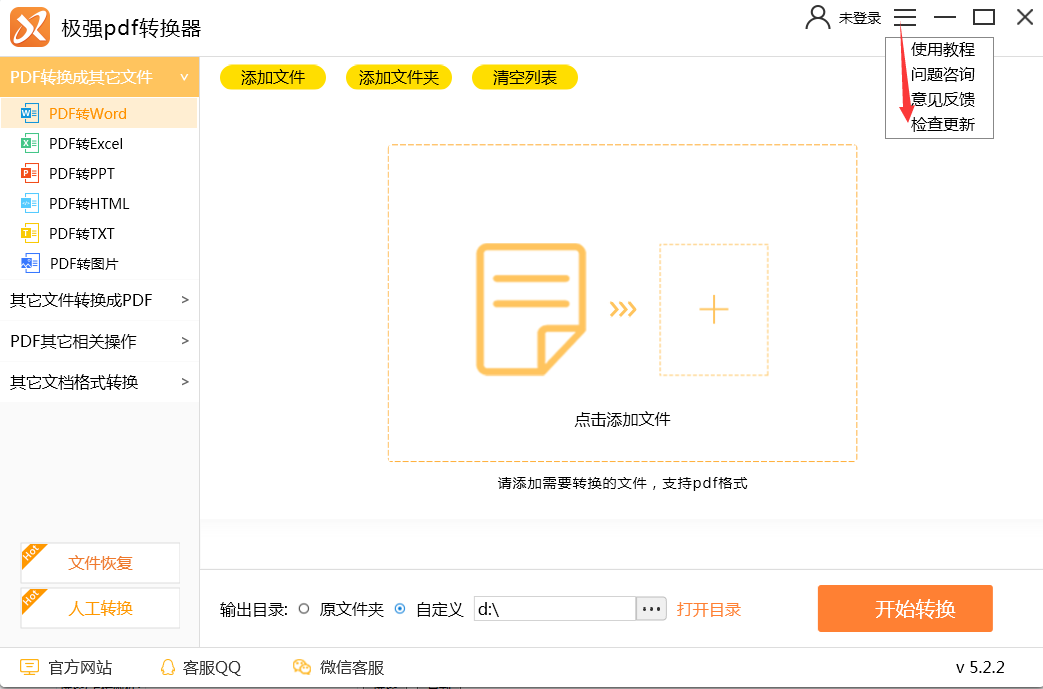Choose the PDF转PPT conversion icon
Viewport: 1043px width, 689px height.
[x=29, y=173]
